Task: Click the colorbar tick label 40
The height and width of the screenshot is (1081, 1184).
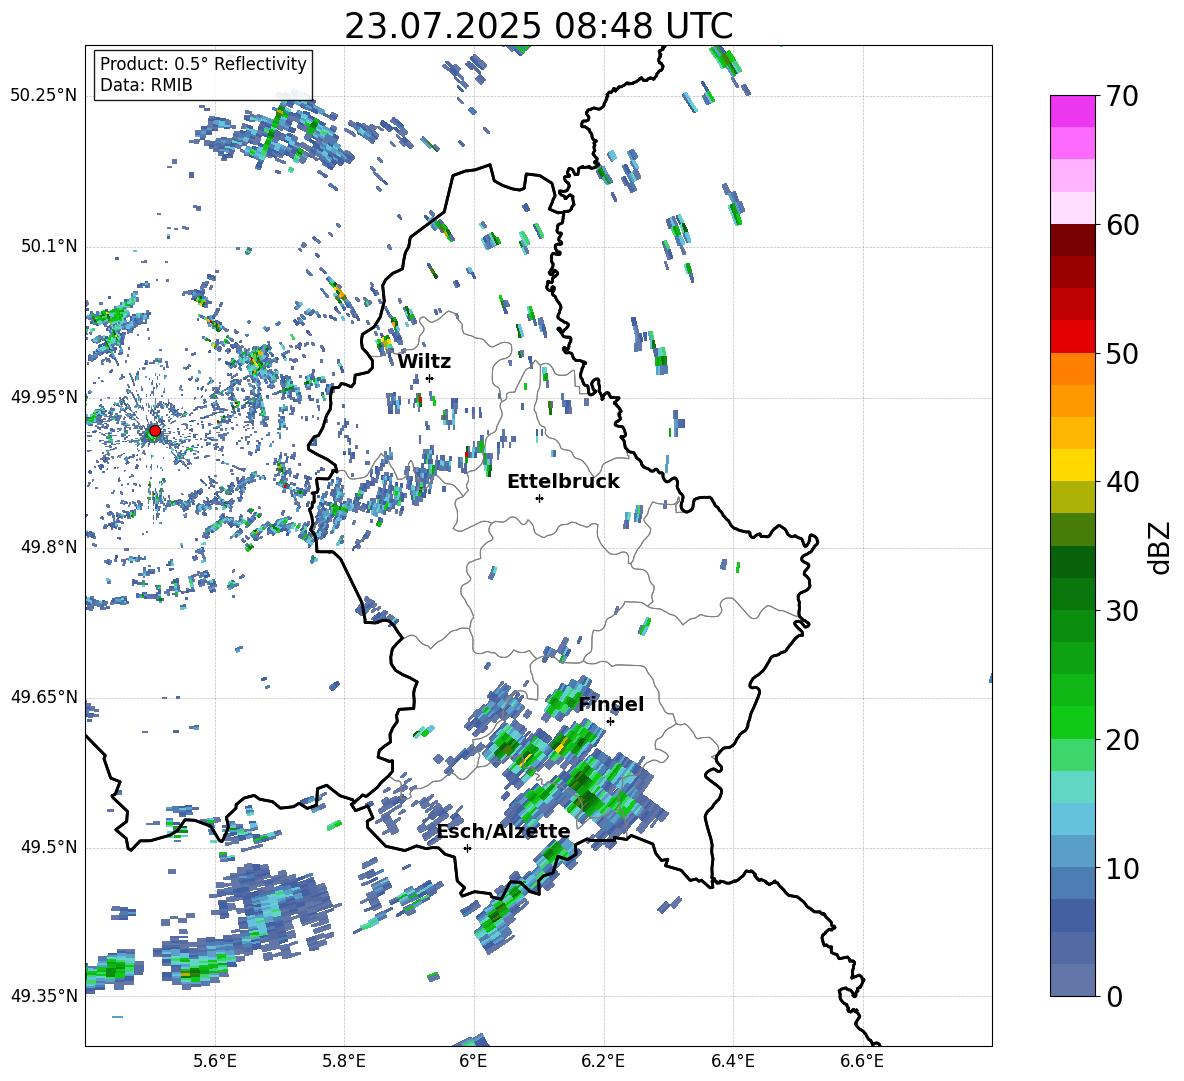Action: click(x=1122, y=482)
